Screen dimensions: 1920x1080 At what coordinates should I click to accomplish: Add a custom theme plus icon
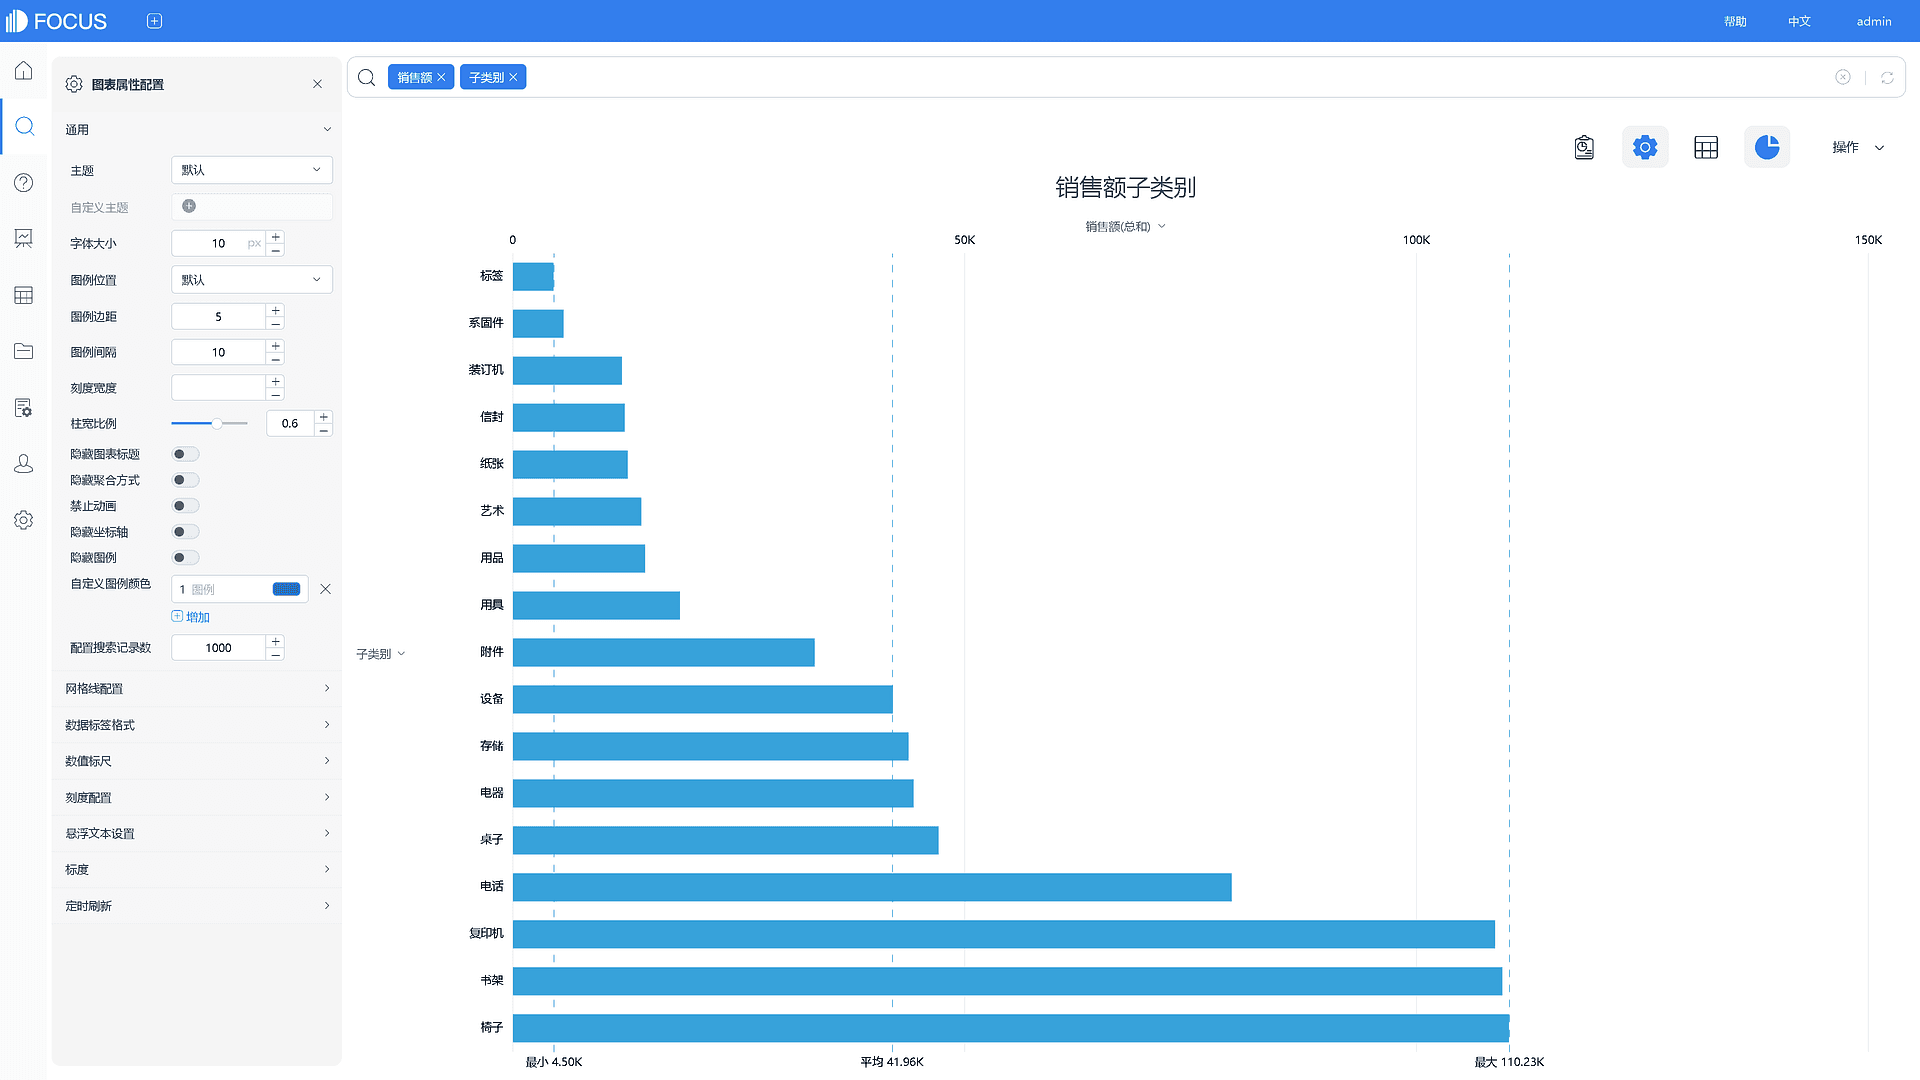[x=189, y=206]
